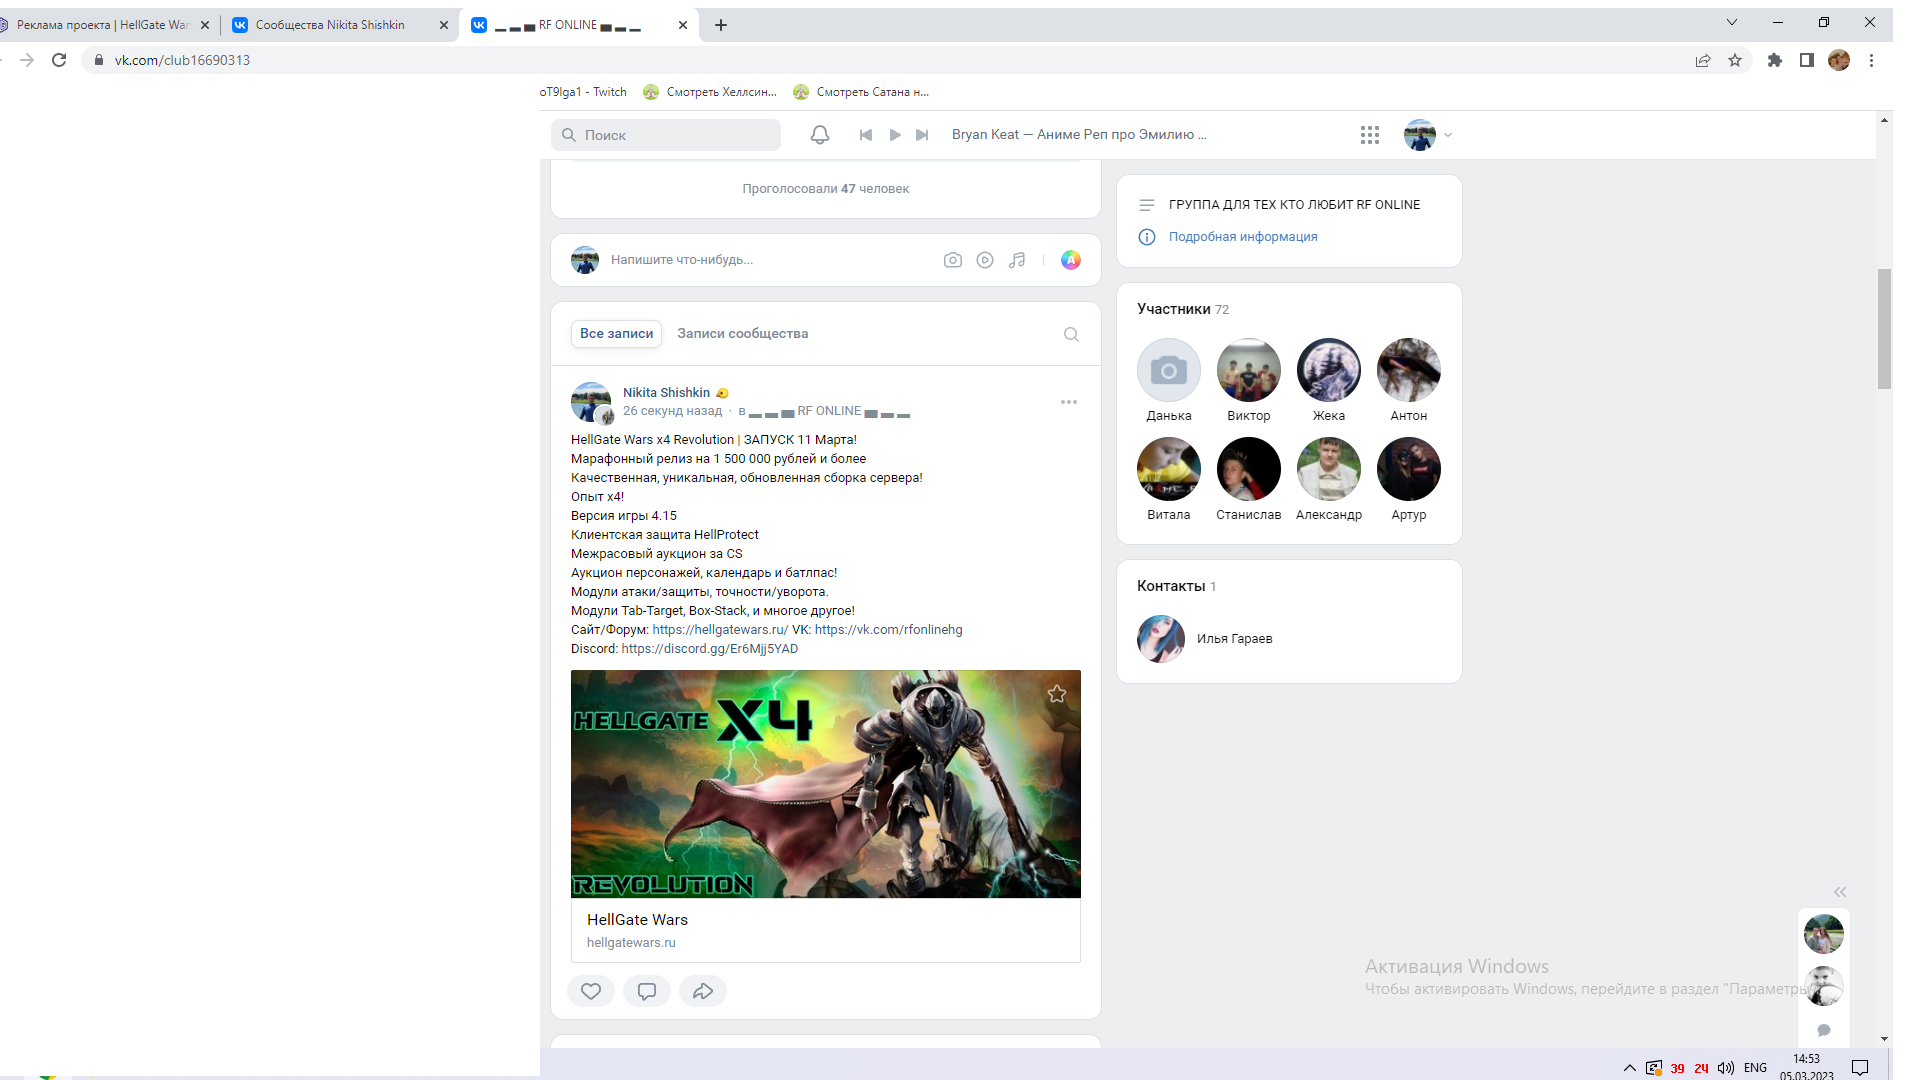This screenshot has height=1080, width=1920.
Task: Like the HellGate Wars post
Action: [x=591, y=991]
